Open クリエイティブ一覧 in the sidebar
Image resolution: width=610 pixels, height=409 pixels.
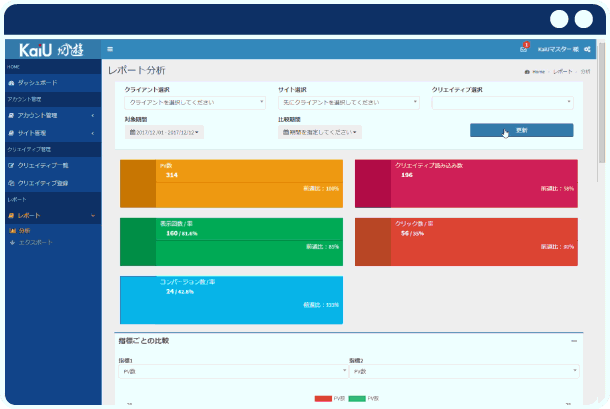point(43,165)
